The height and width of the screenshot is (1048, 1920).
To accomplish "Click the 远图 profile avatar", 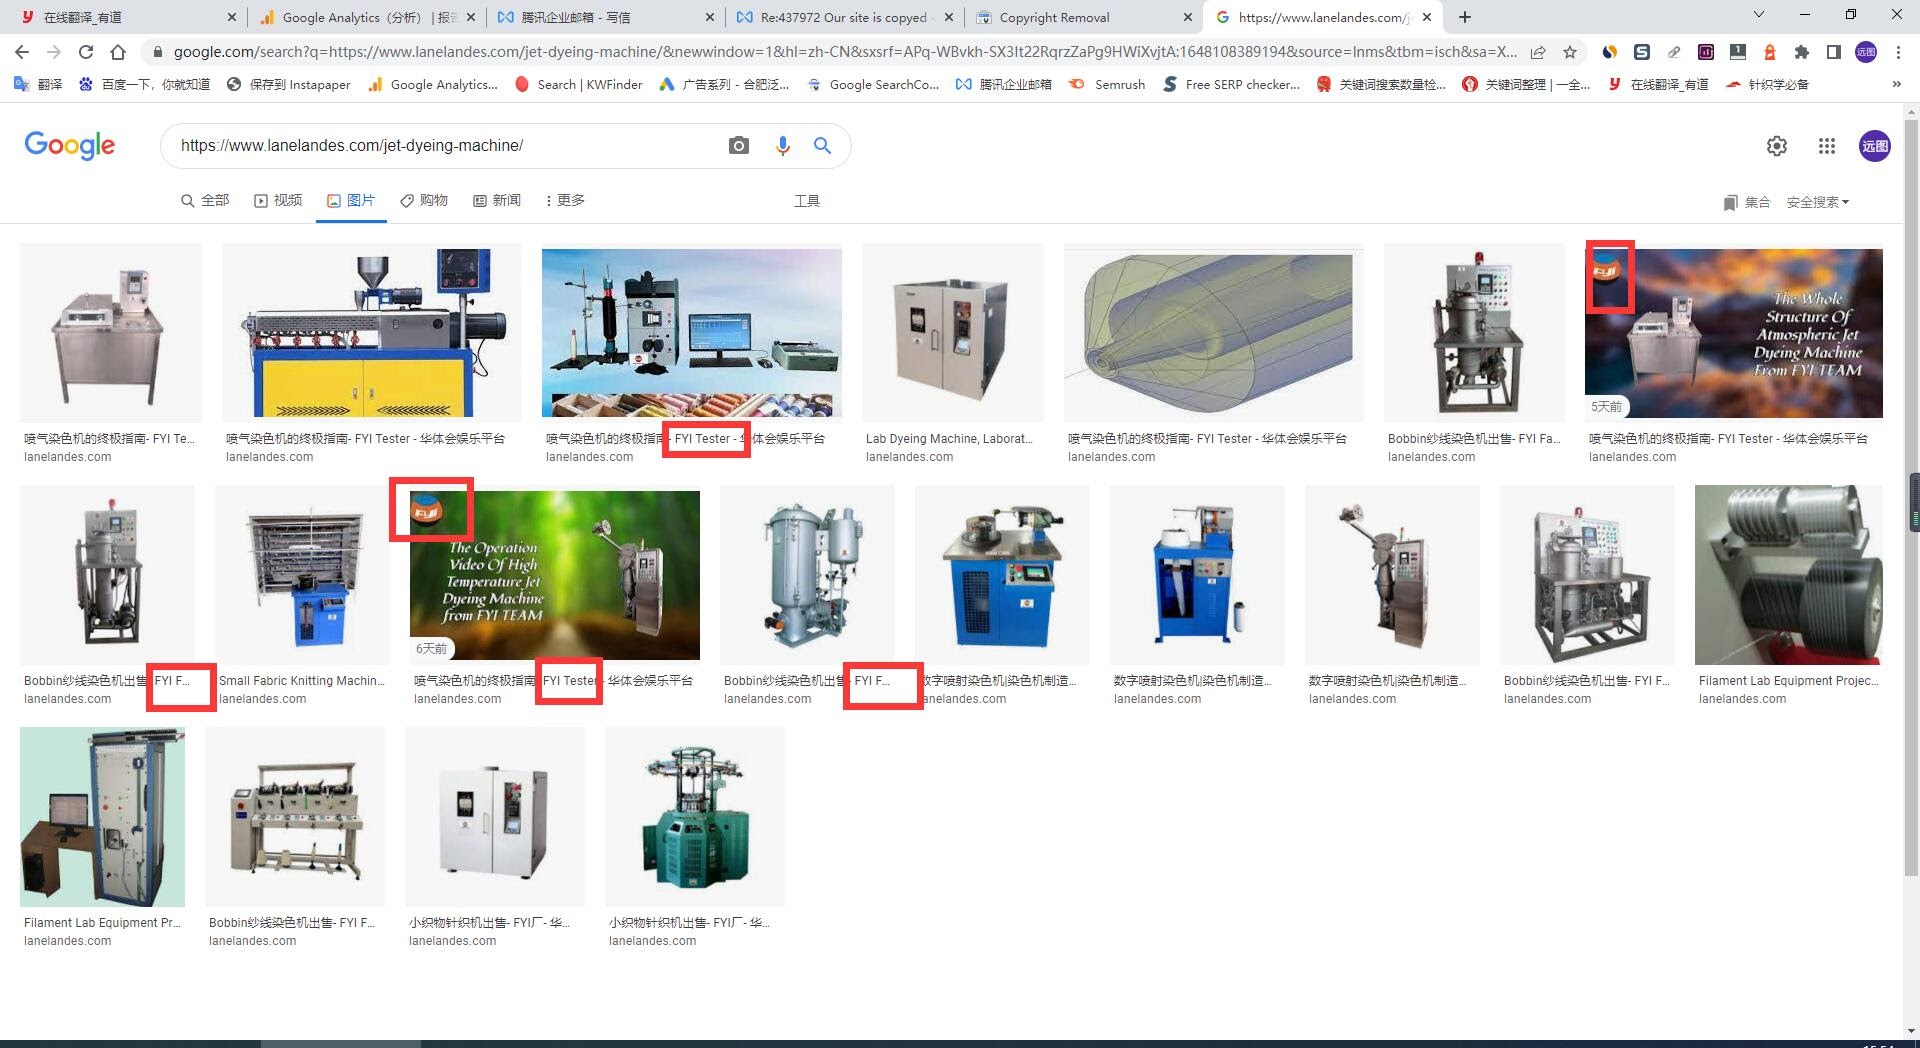I will (x=1876, y=145).
